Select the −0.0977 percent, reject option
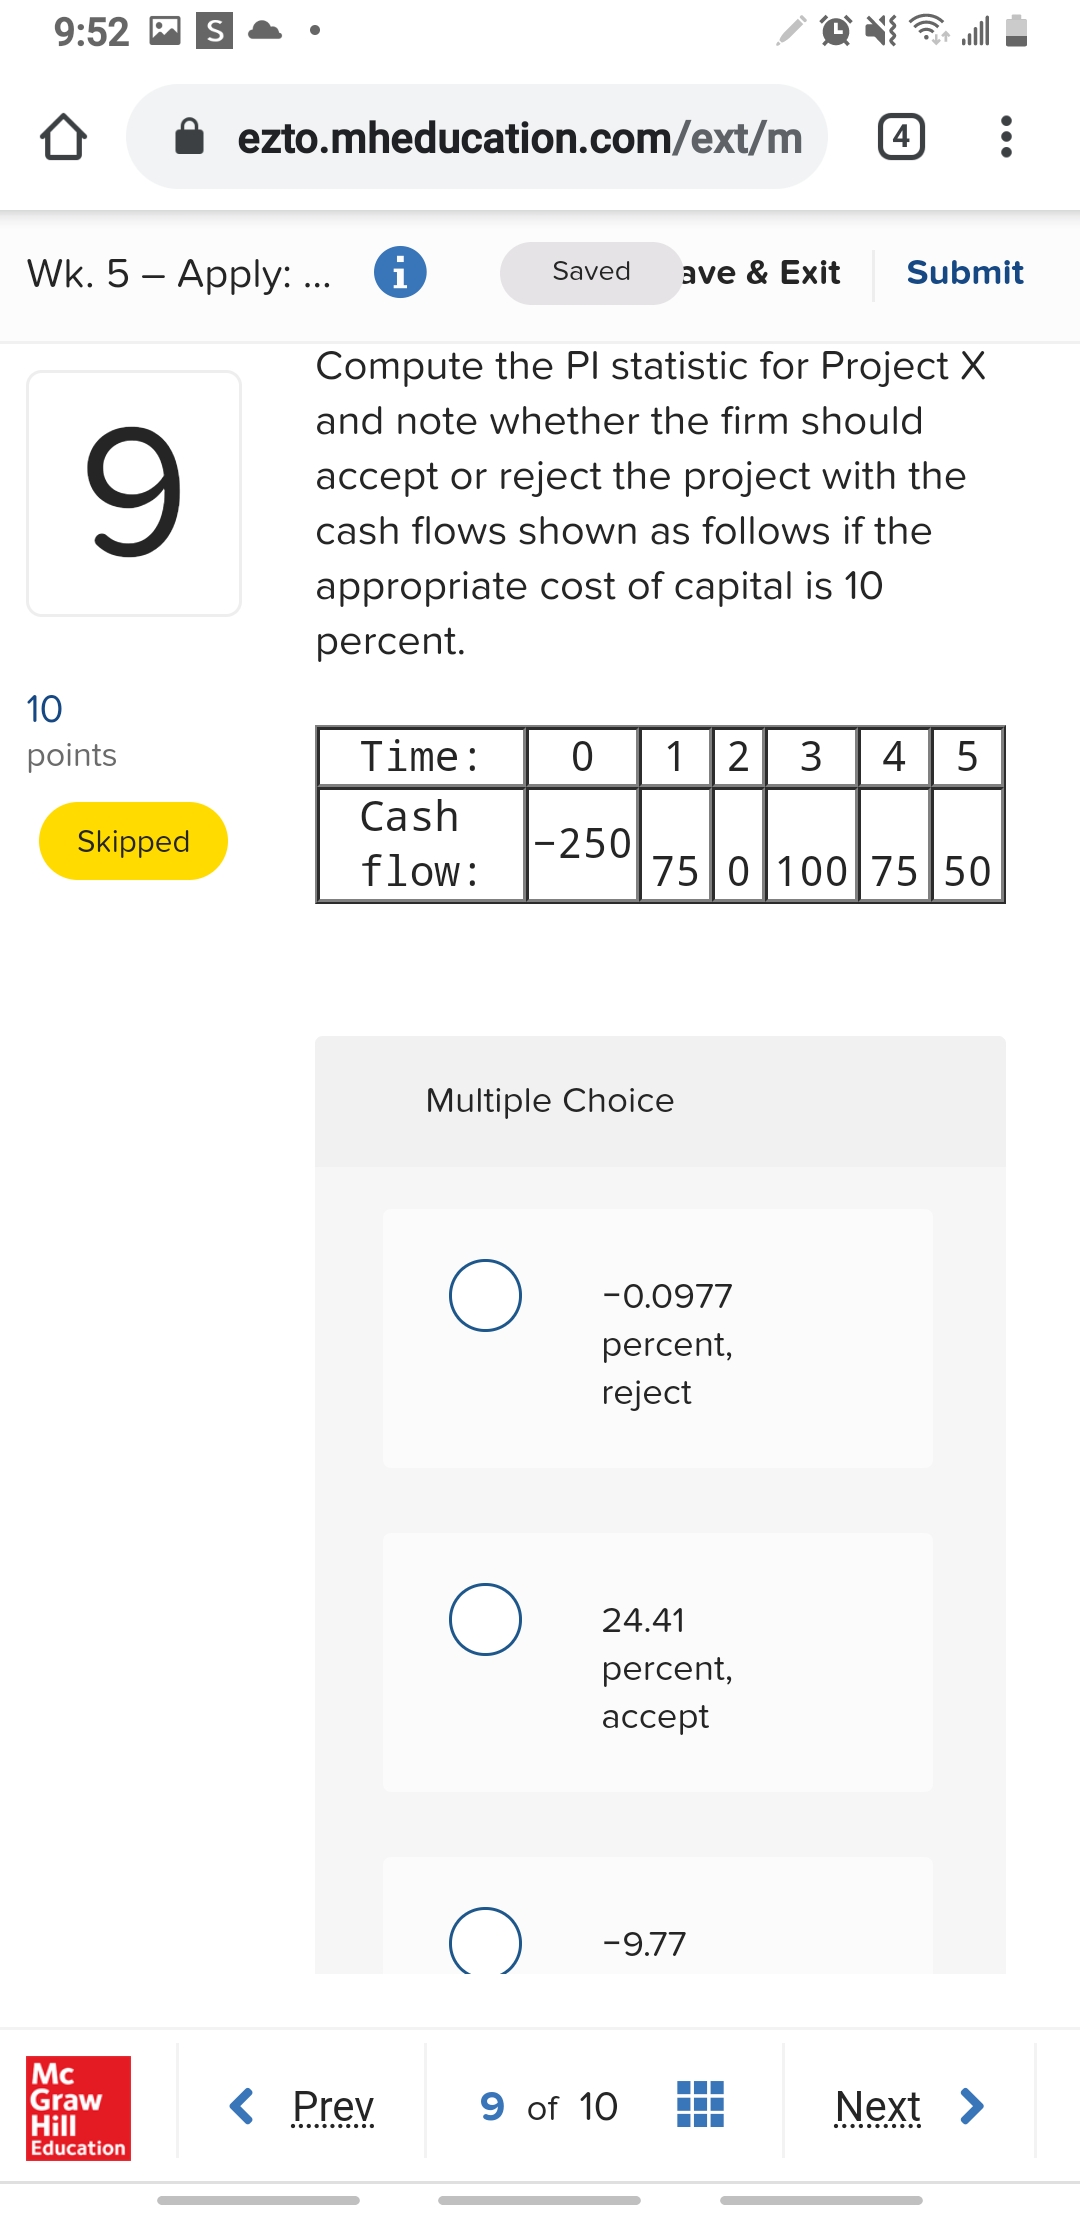Image resolution: width=1080 pixels, height=2220 pixels. [485, 1295]
